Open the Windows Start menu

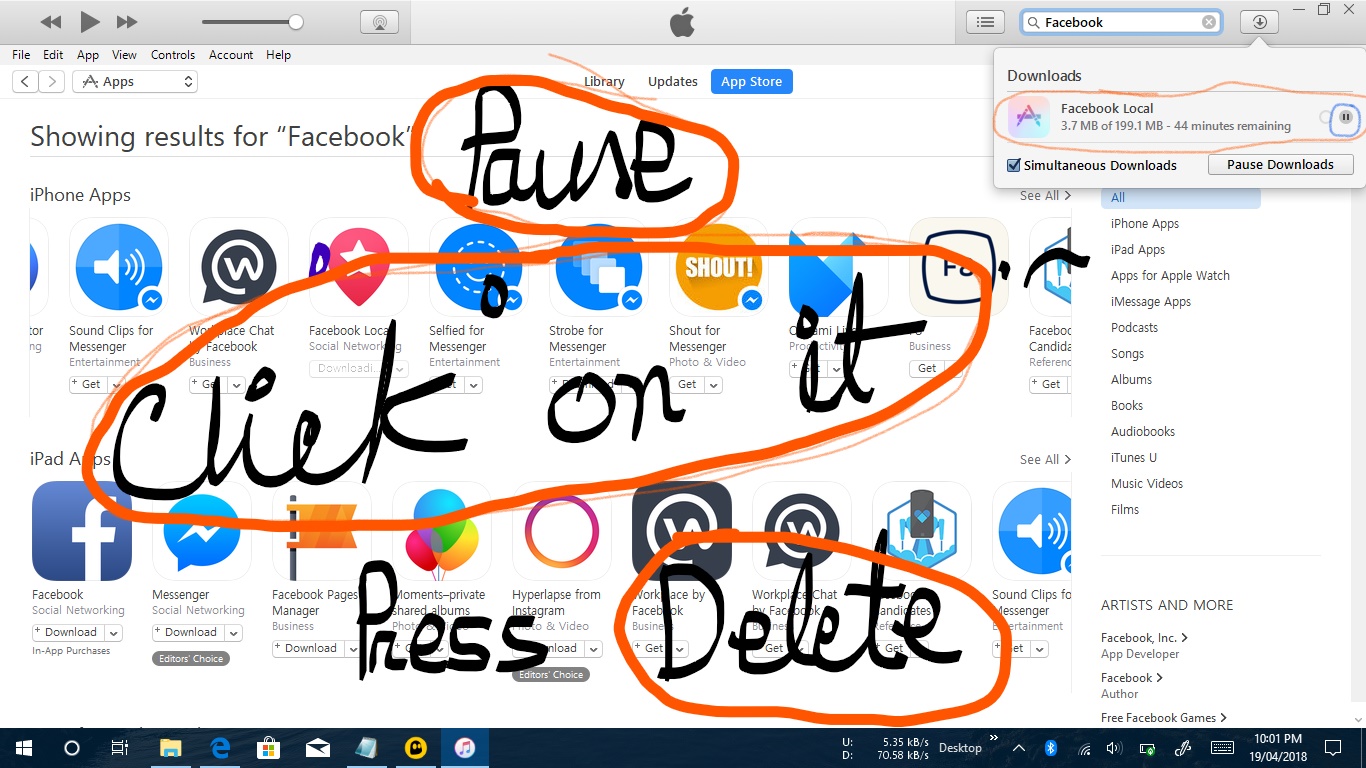[24, 747]
